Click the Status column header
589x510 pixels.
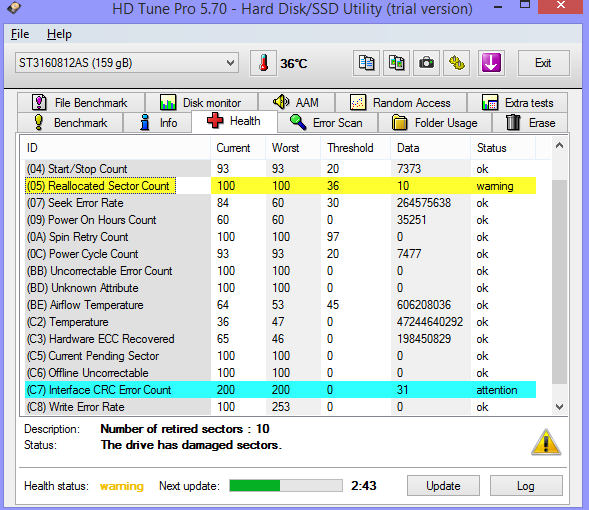[503, 148]
